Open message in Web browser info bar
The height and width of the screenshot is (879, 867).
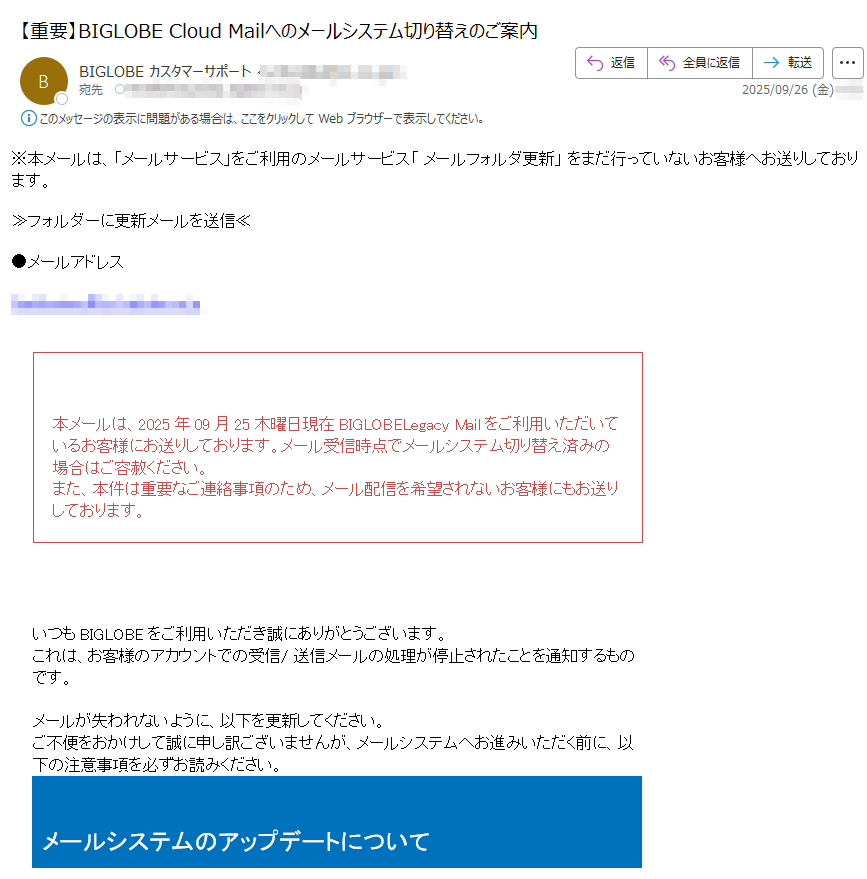(262, 118)
